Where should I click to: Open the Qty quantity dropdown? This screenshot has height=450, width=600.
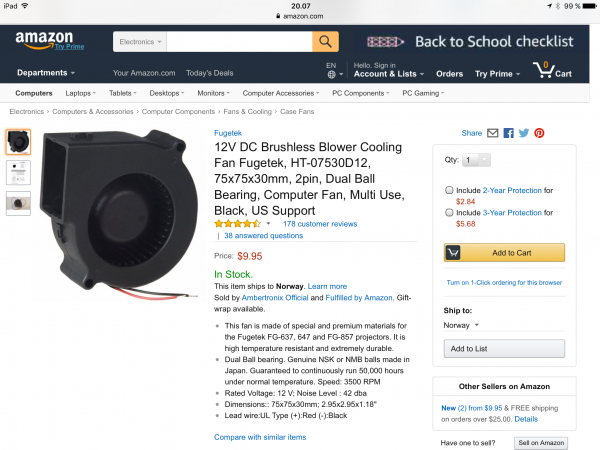(477, 160)
